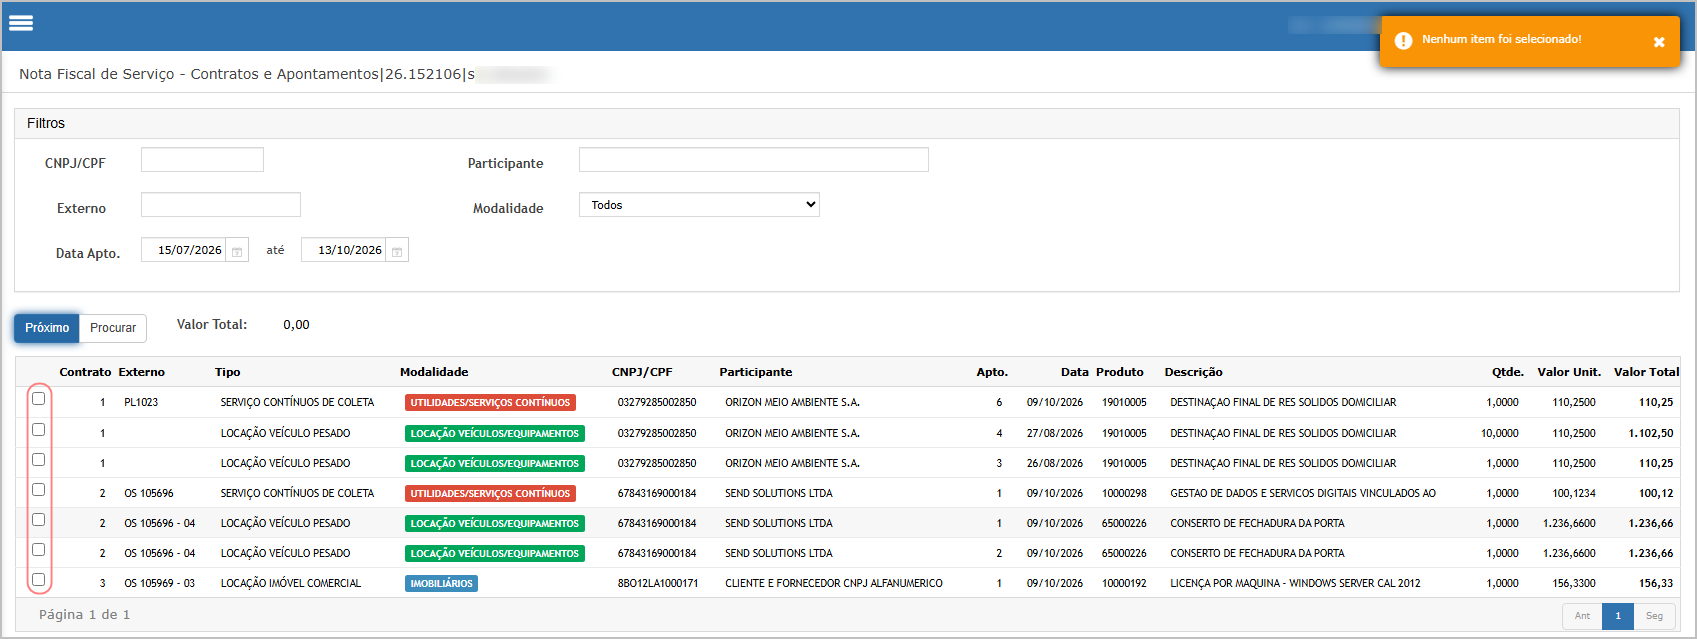The height and width of the screenshot is (639, 1697).
Task: Open calendar picker for end date 13/10/2026
Action: coord(397,251)
